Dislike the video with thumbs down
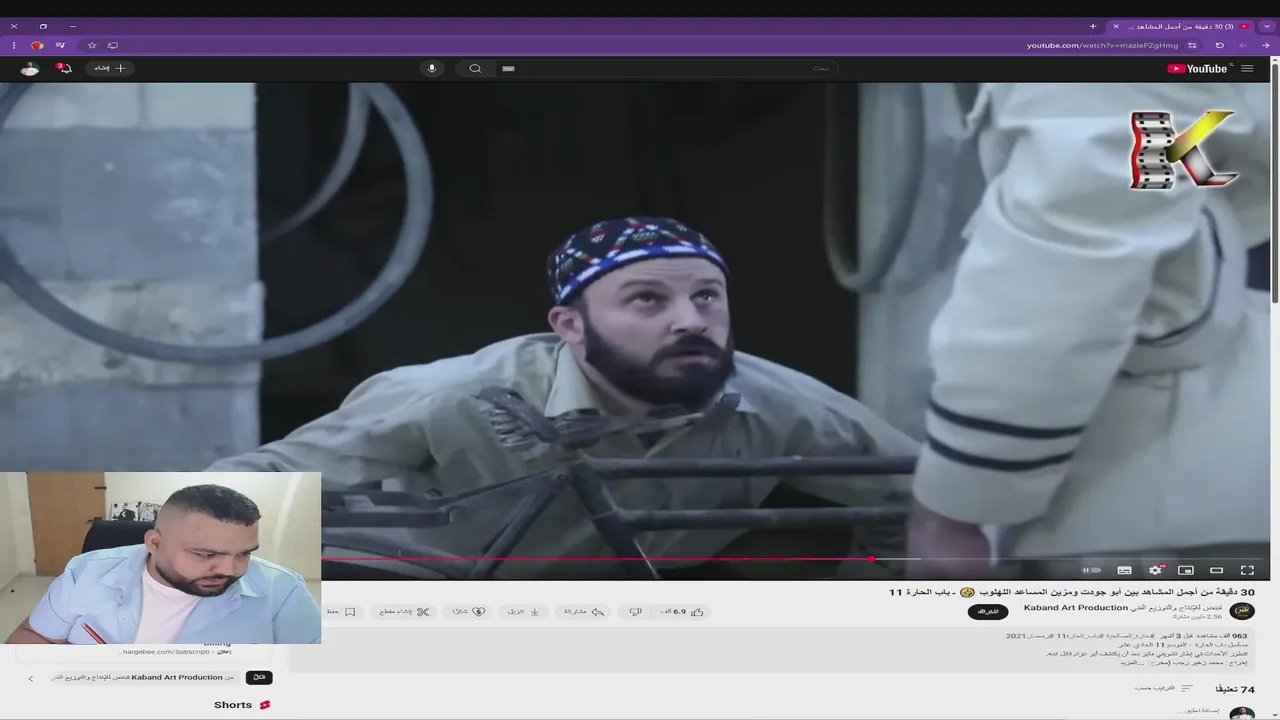 point(636,612)
